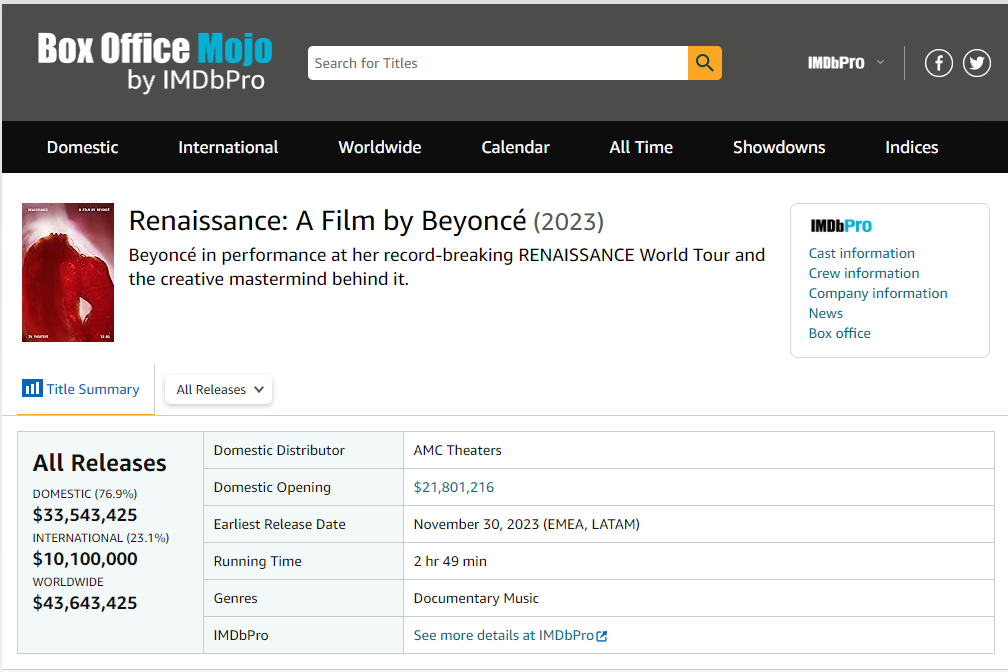The height and width of the screenshot is (672, 1008).
Task: Go to the Worldwide menu
Action: (379, 147)
